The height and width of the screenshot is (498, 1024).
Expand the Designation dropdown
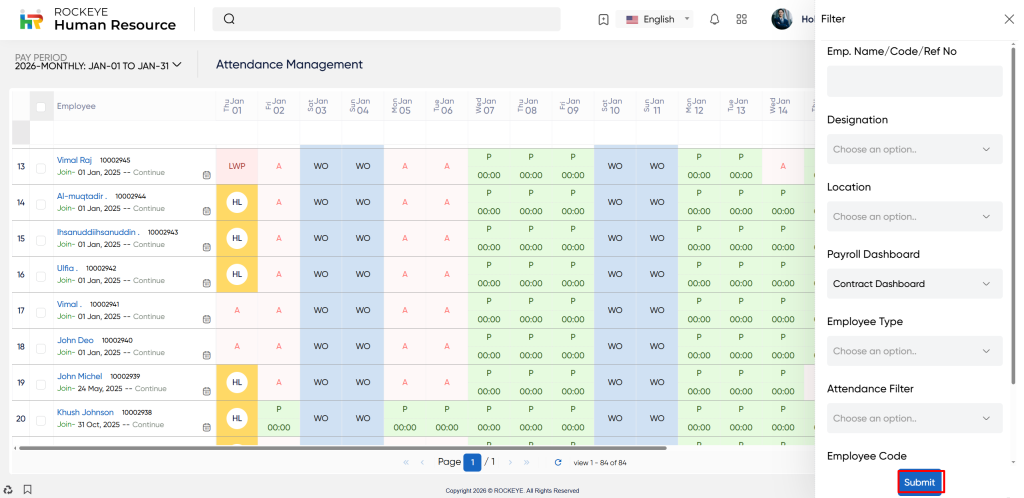(x=914, y=149)
